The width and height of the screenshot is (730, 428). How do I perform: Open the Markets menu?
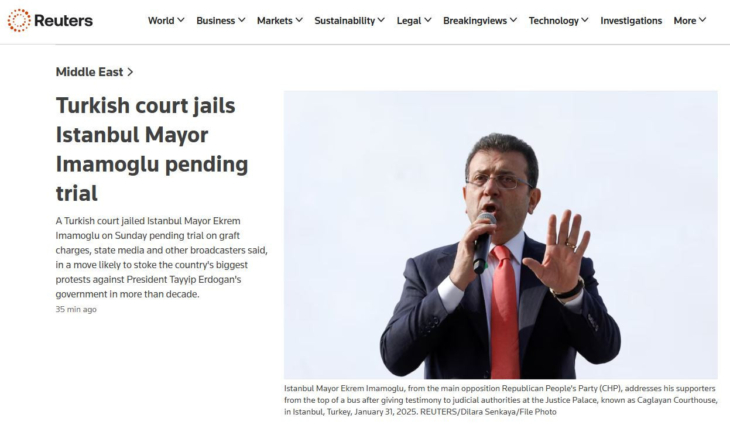coord(275,20)
